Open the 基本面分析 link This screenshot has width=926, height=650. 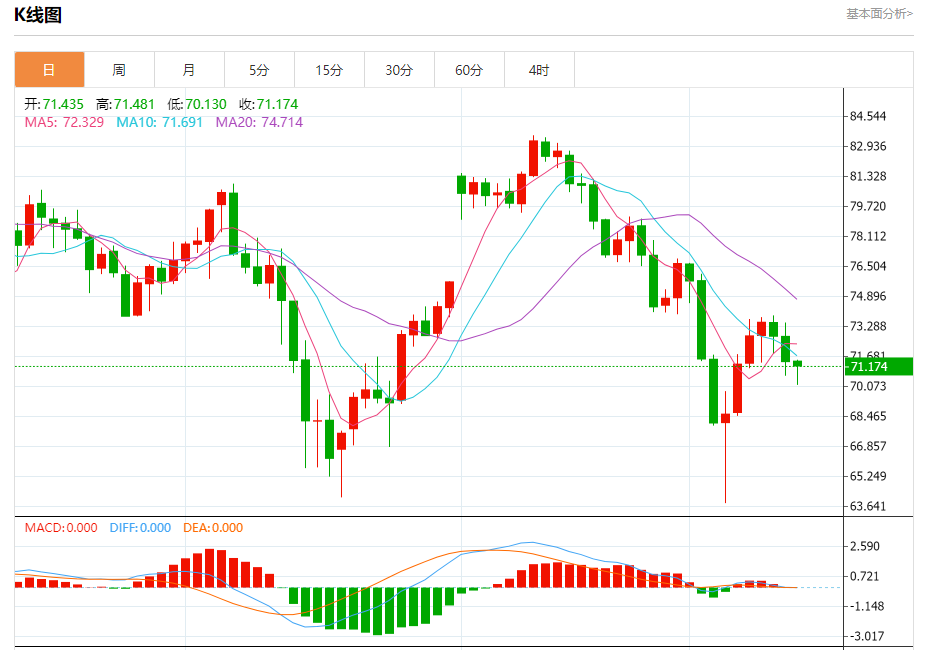(879, 14)
